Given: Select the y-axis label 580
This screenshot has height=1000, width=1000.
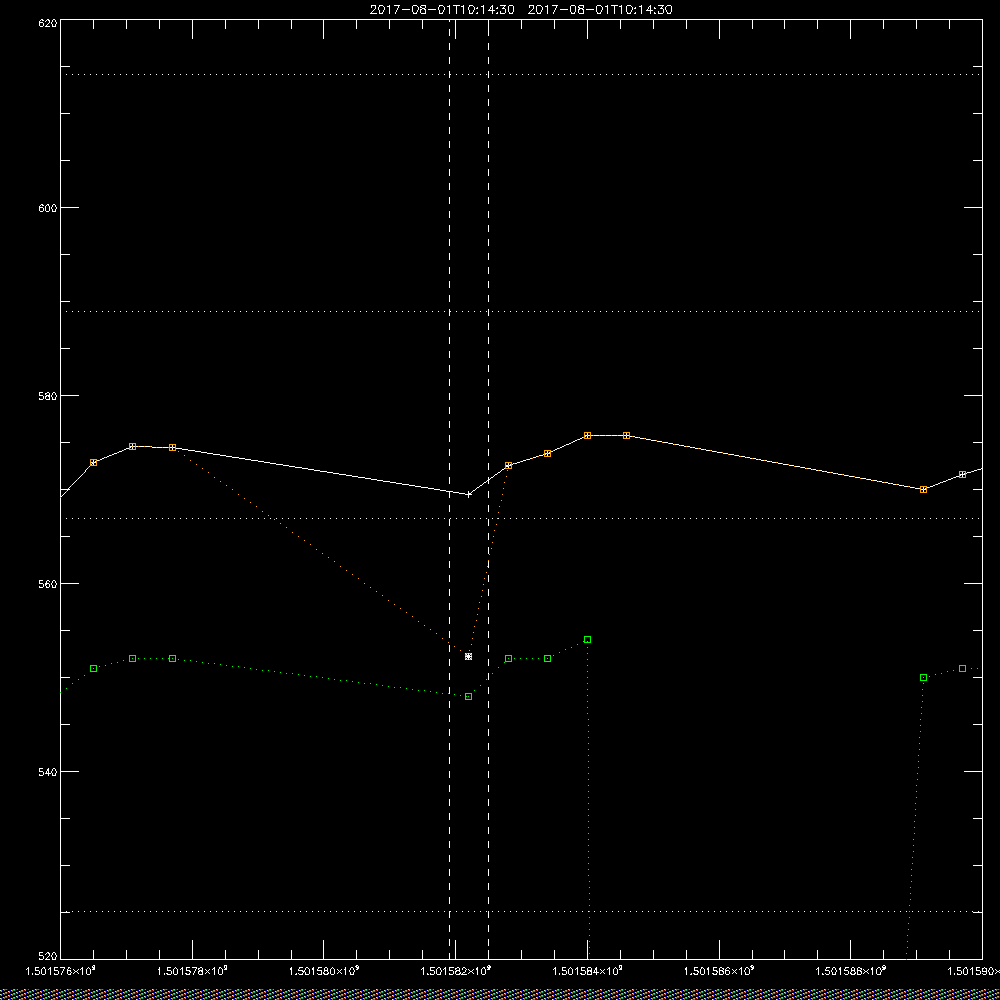Looking at the screenshot, I should point(48,395).
